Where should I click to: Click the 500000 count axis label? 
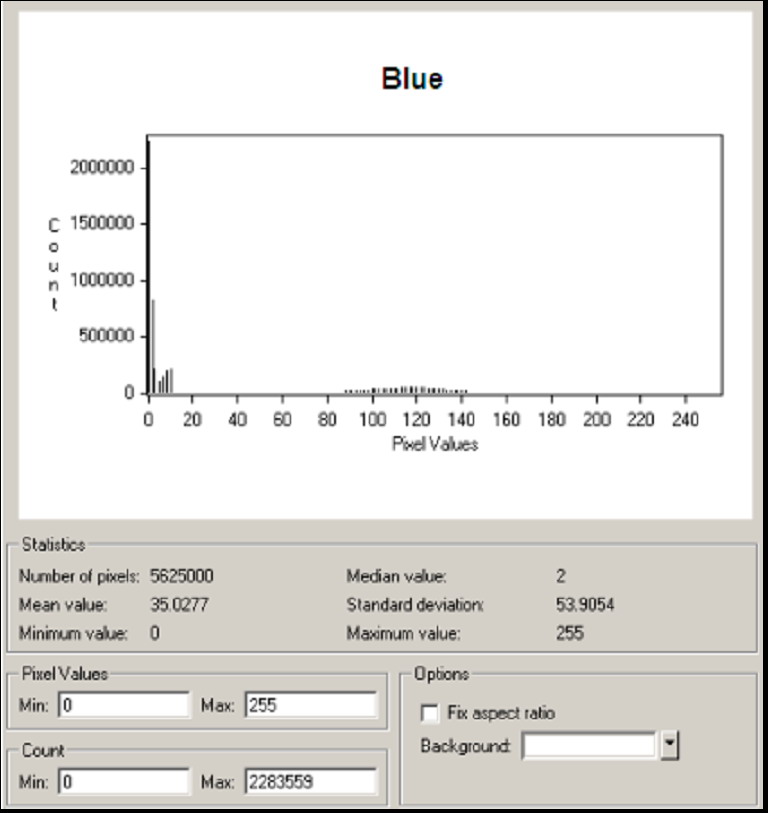(x=106, y=336)
